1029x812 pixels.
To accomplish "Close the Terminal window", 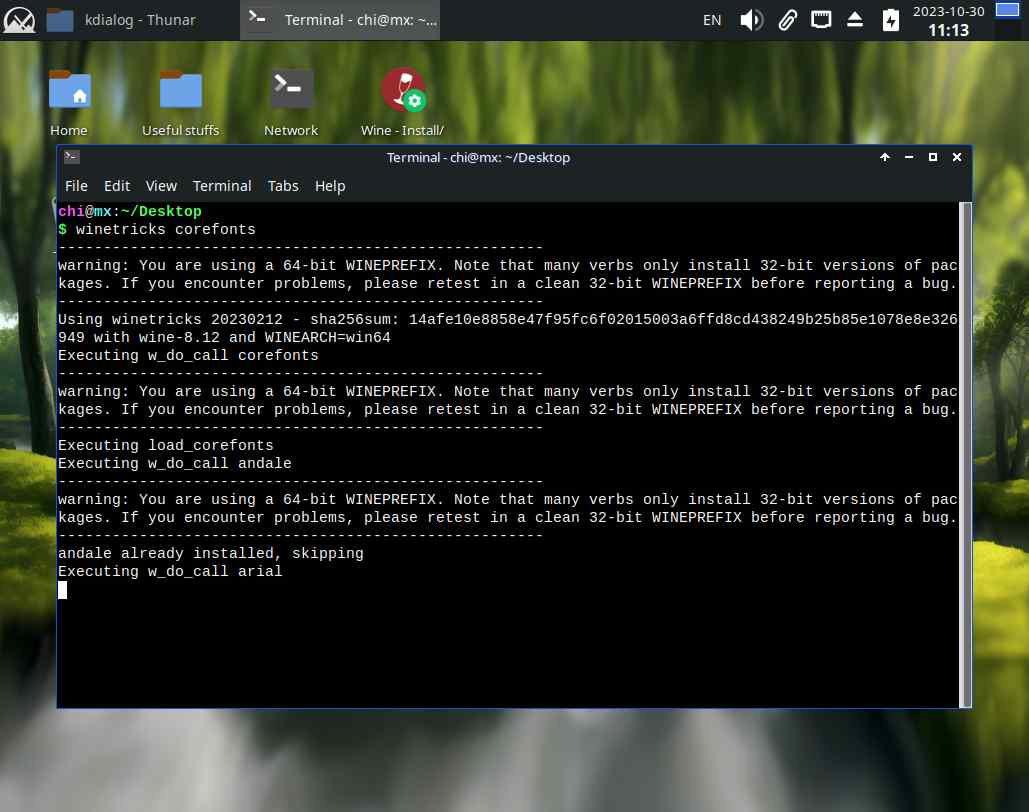I will click(957, 158).
